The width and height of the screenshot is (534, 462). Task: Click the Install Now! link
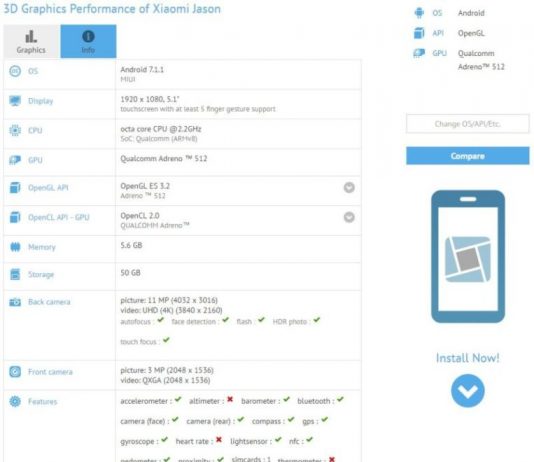[468, 358]
